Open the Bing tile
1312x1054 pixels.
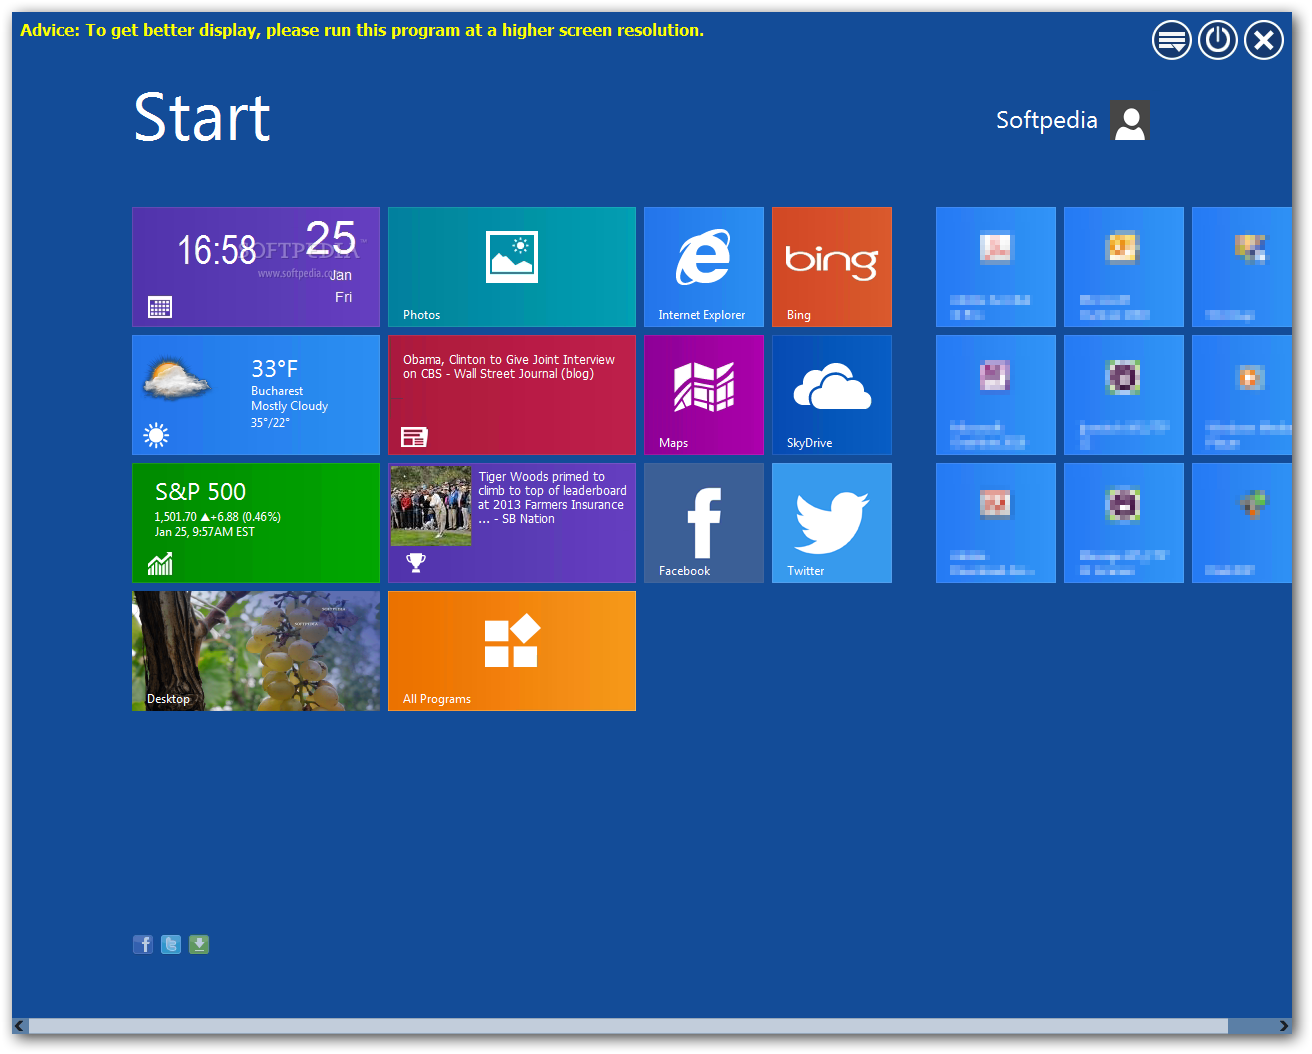point(831,267)
